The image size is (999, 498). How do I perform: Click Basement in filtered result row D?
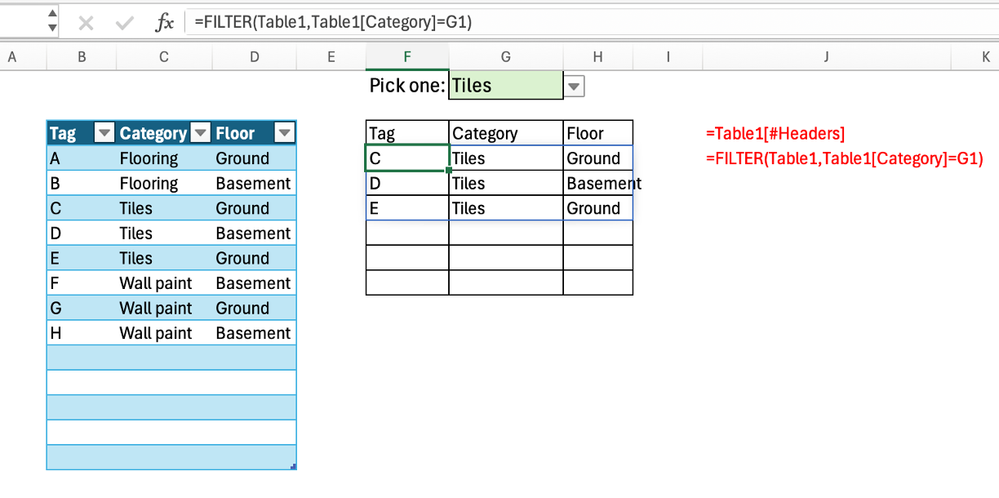[x=604, y=183]
